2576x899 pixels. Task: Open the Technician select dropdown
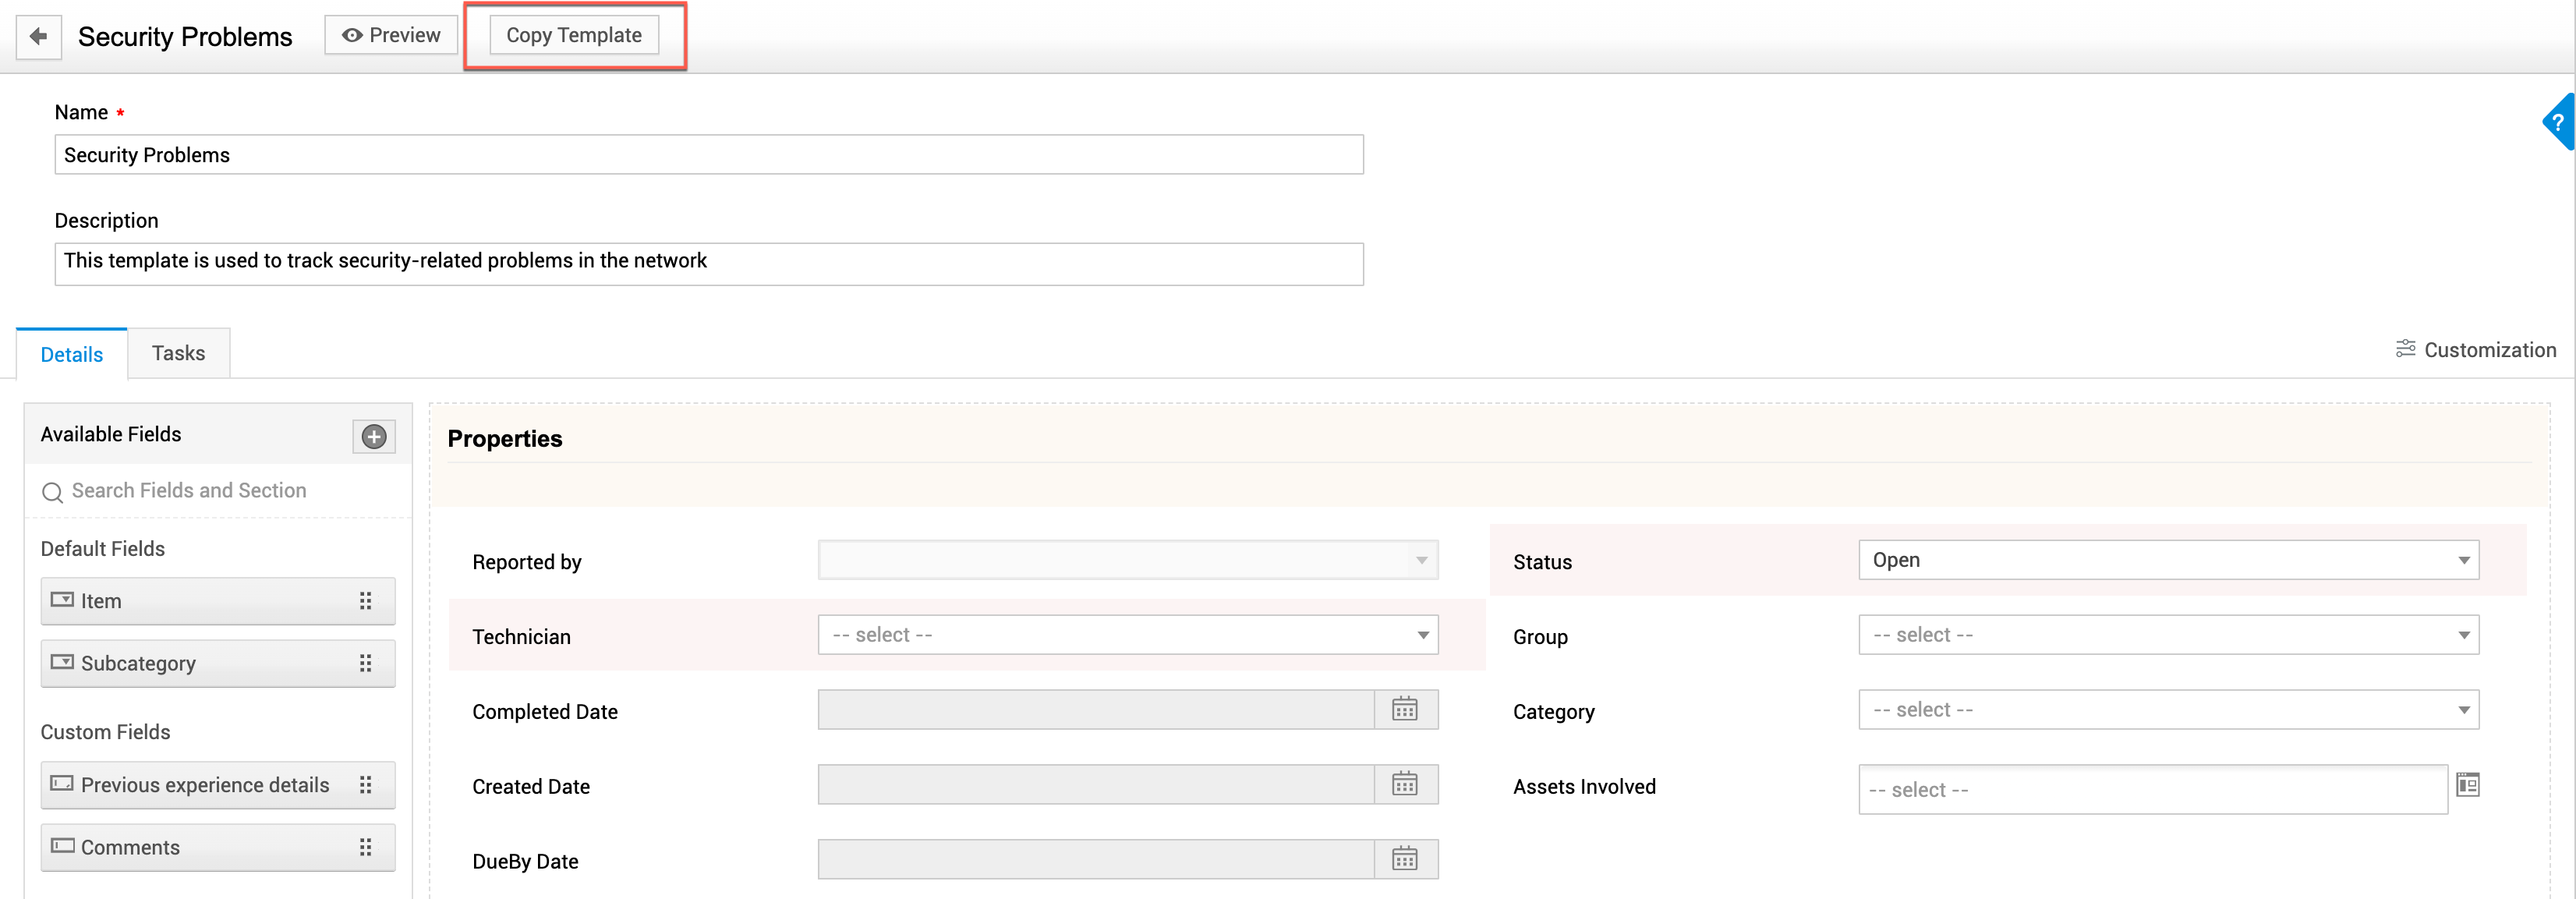tap(1128, 635)
